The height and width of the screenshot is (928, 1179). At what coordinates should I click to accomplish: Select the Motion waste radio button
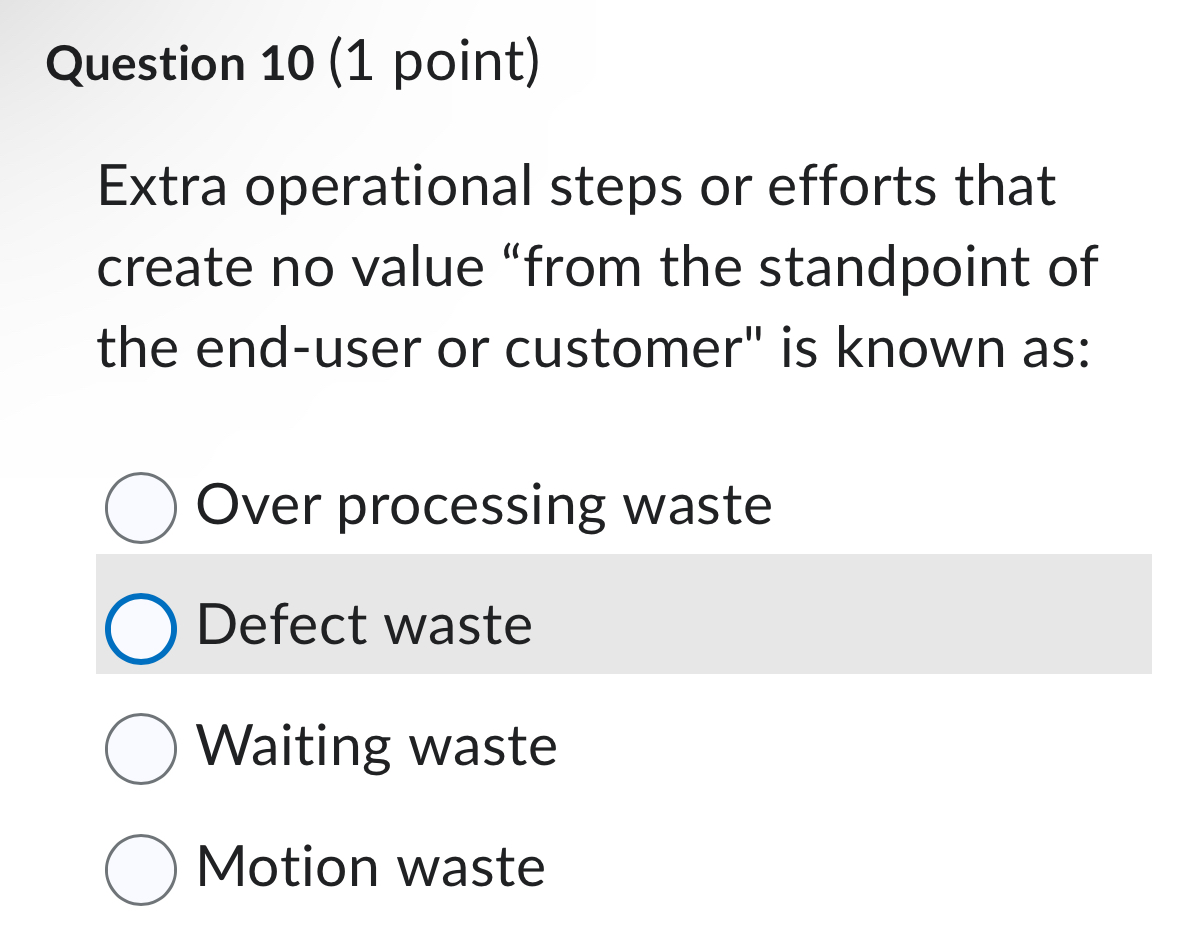140,866
